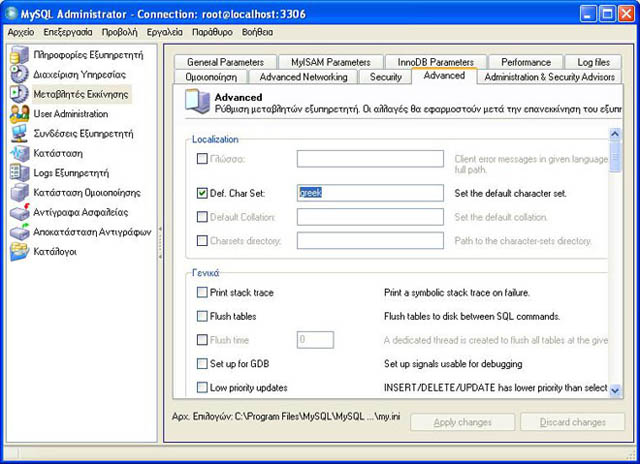Image resolution: width=640 pixels, height=464 pixels.
Task: Click the Server Logs icon (Logs Εξυπηρετητή)
Action: tap(19, 173)
